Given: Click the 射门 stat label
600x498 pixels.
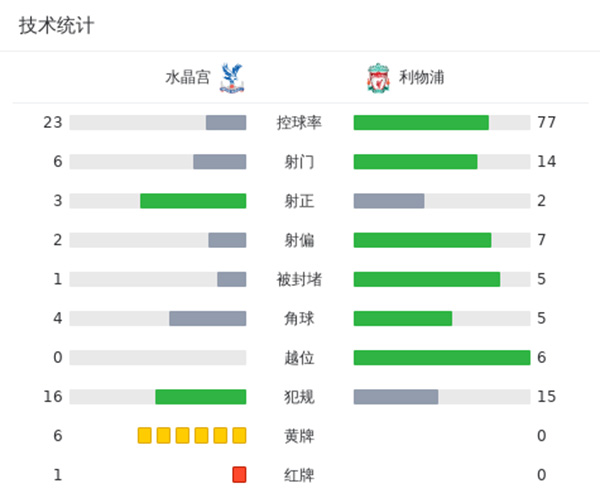Looking at the screenshot, I should click(299, 162).
